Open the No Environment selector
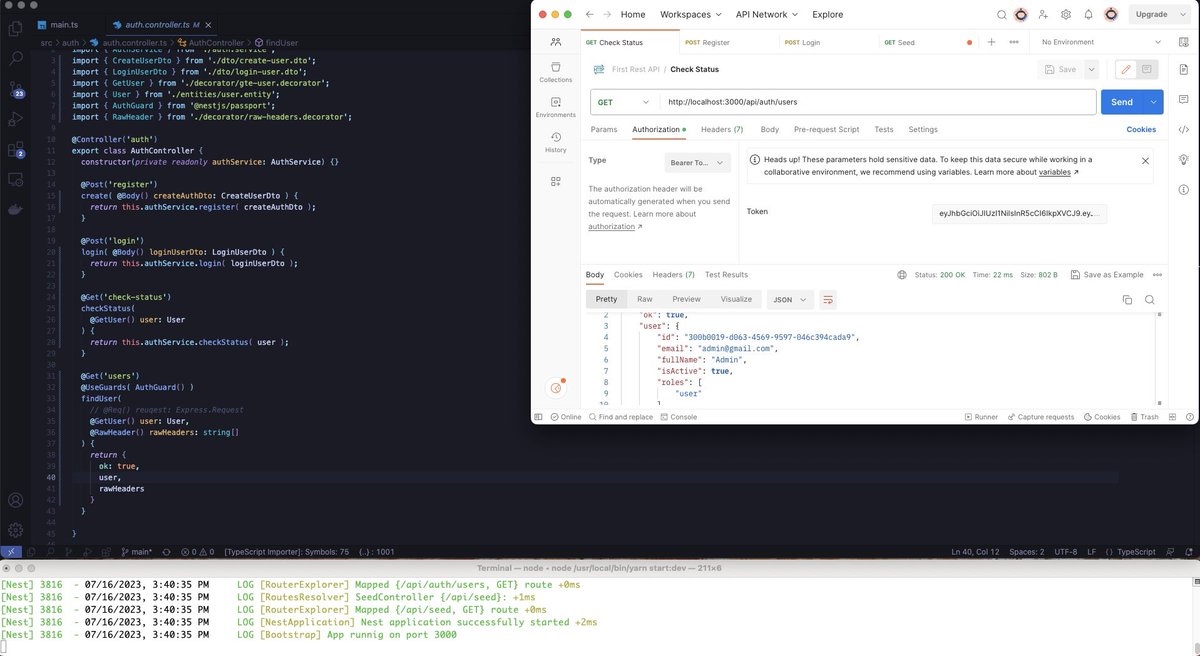1200x656 pixels. [x=1101, y=43]
